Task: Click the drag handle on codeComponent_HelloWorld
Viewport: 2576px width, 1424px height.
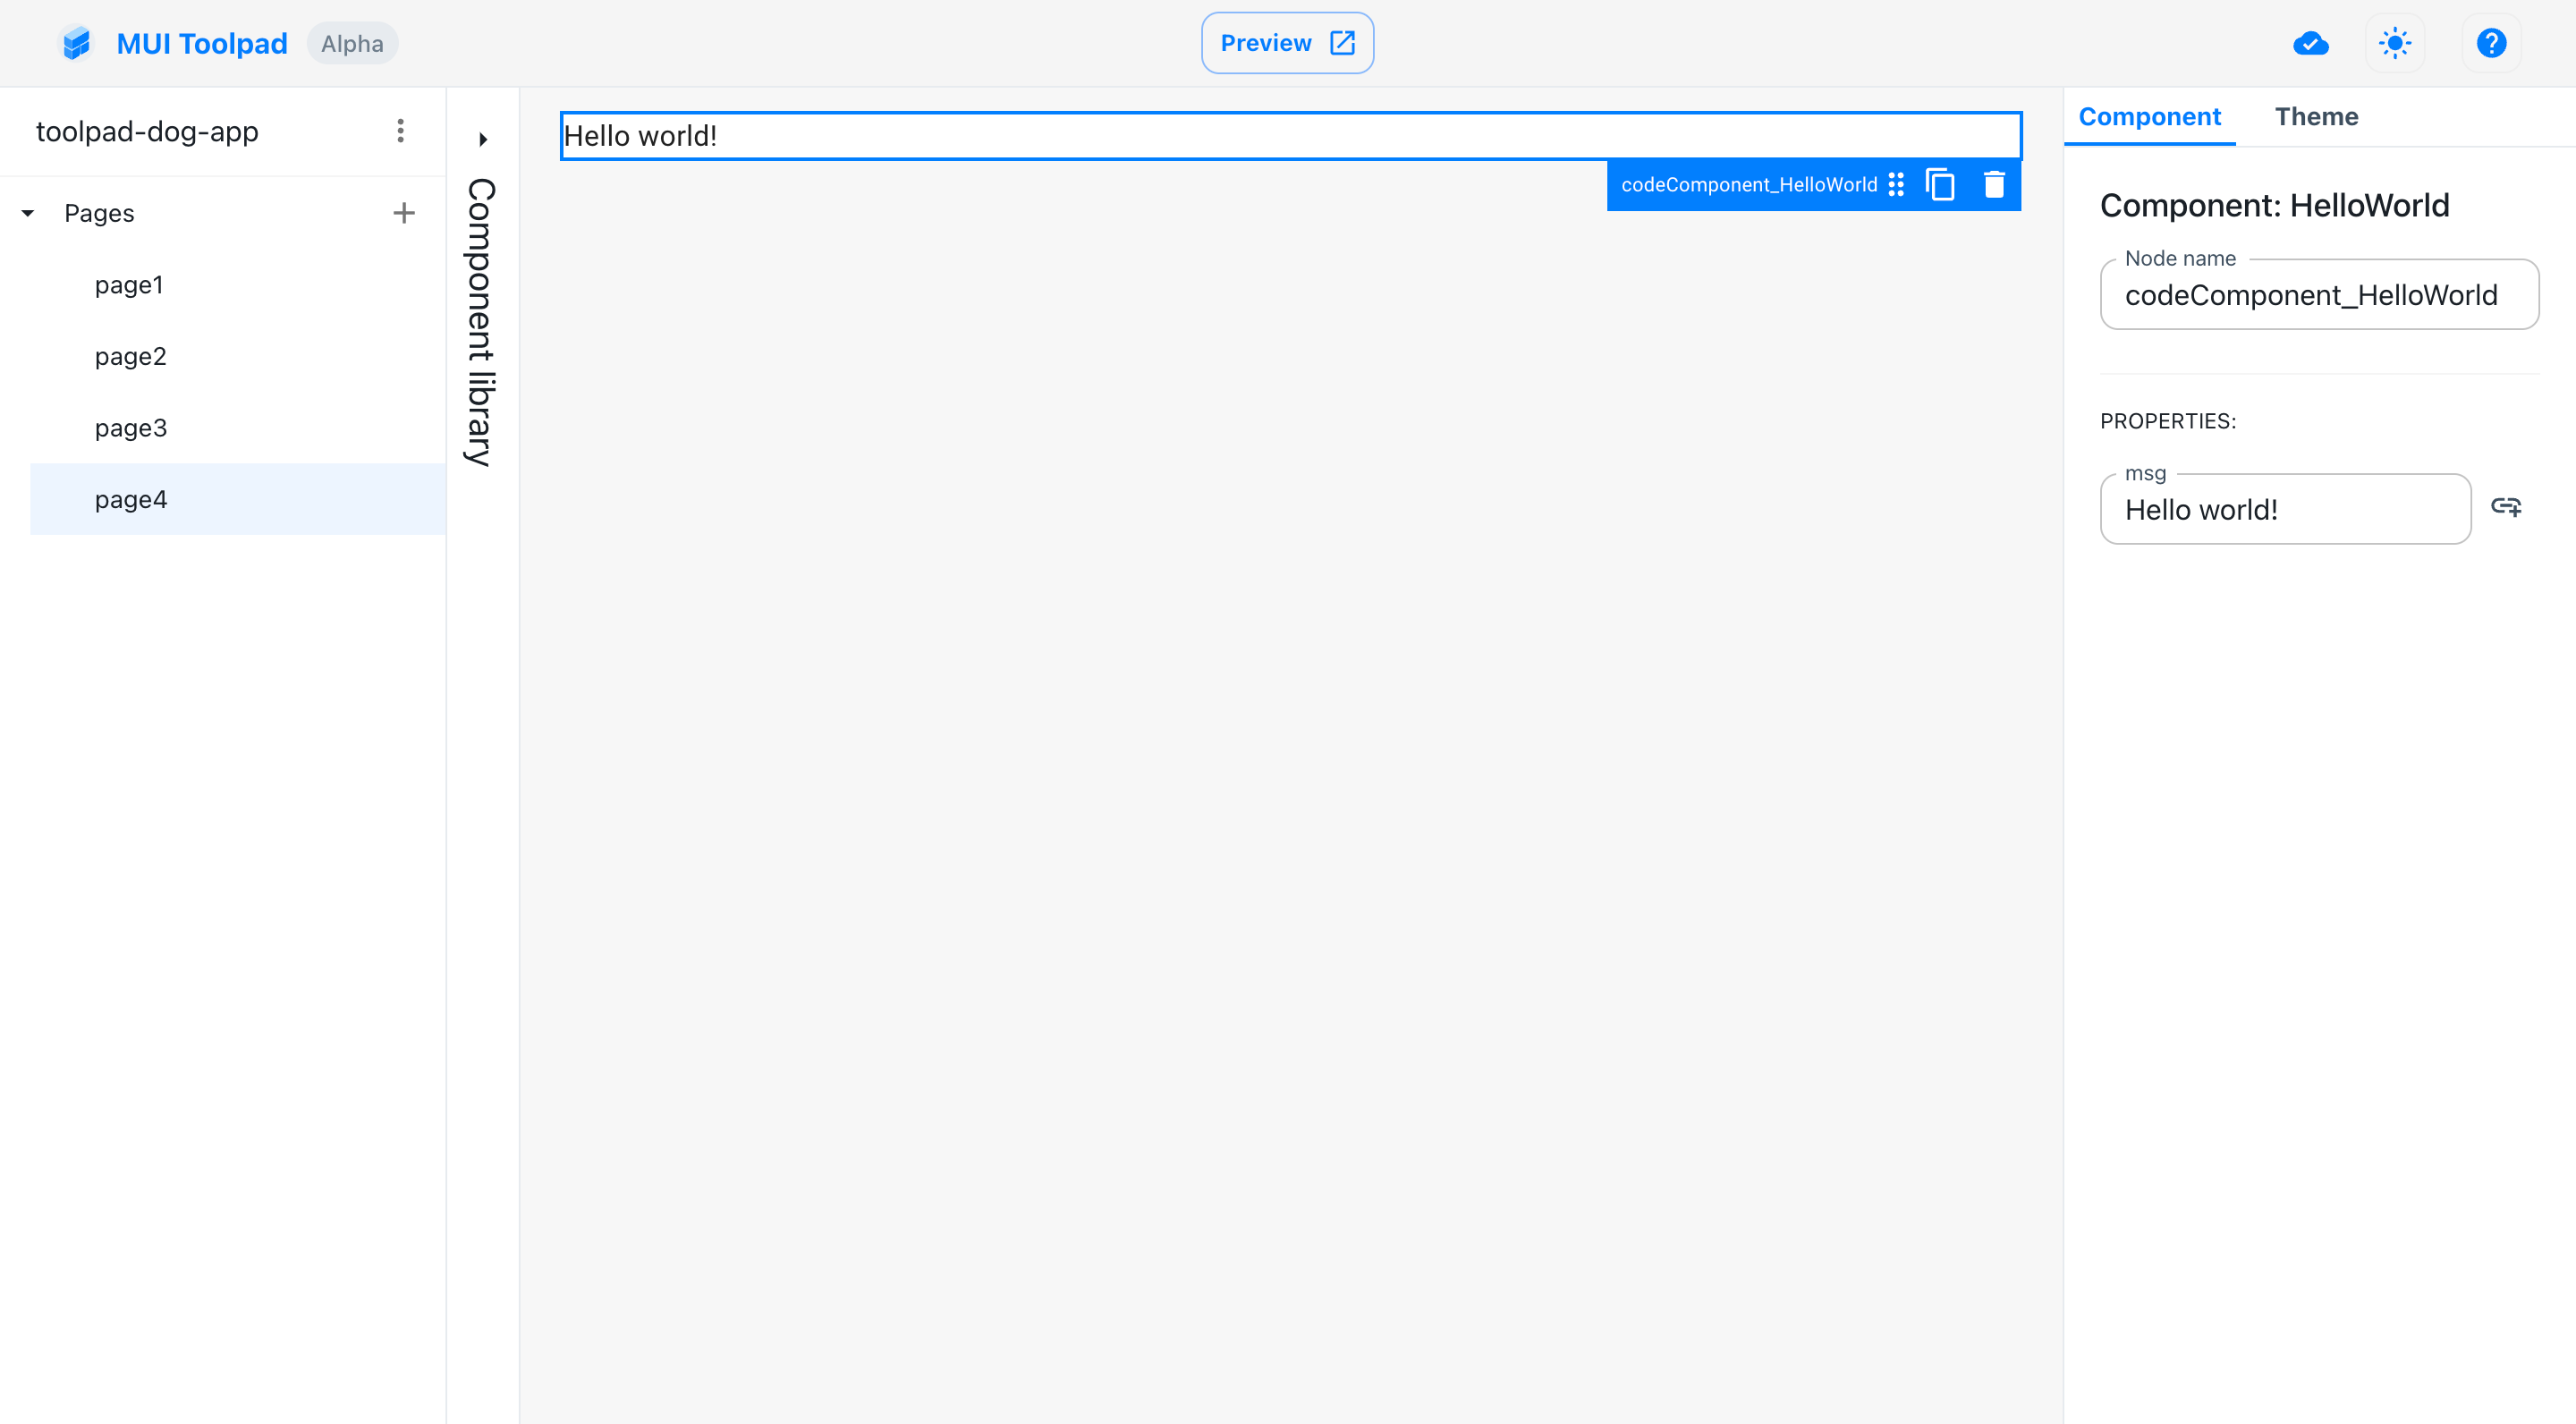Action: click(1896, 185)
